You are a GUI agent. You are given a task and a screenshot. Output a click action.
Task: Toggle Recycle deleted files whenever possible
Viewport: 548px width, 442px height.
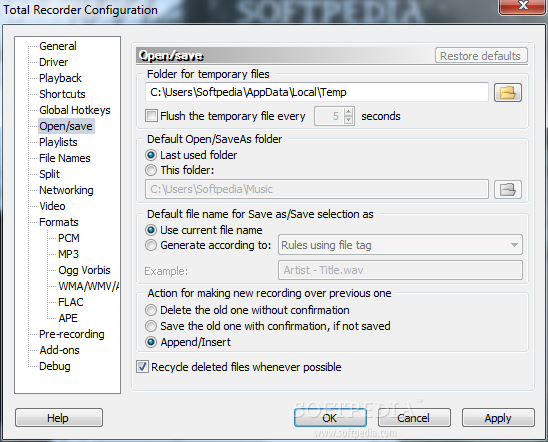(x=142, y=367)
